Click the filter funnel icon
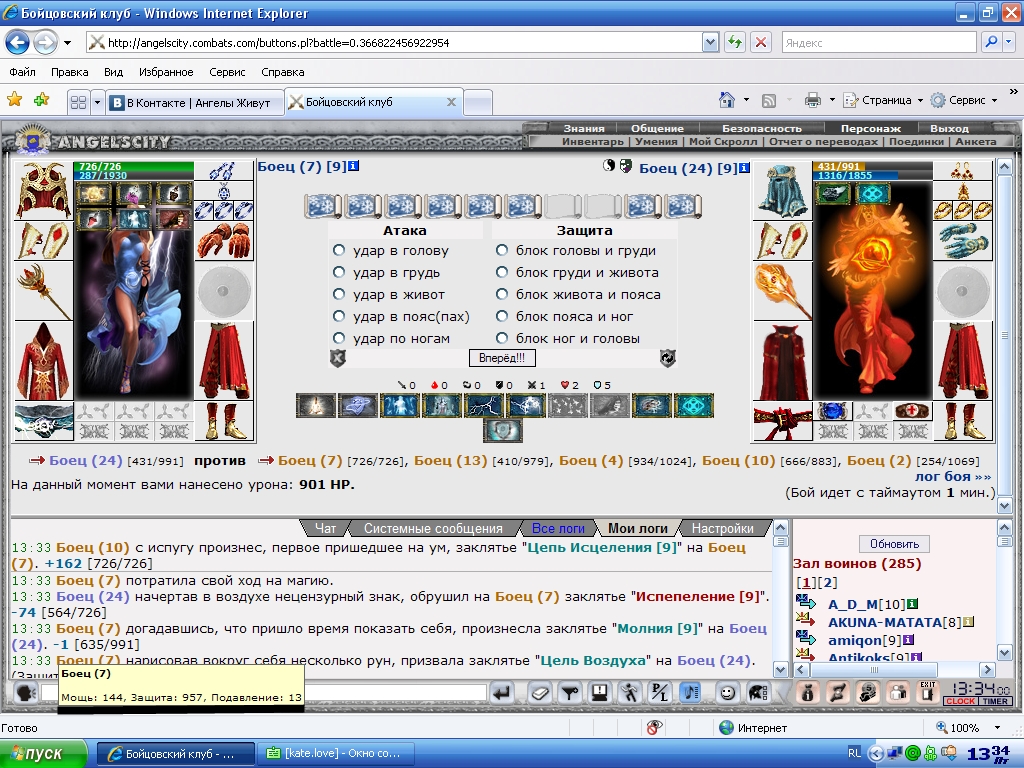Screen dimensions: 1024x768 570,692
